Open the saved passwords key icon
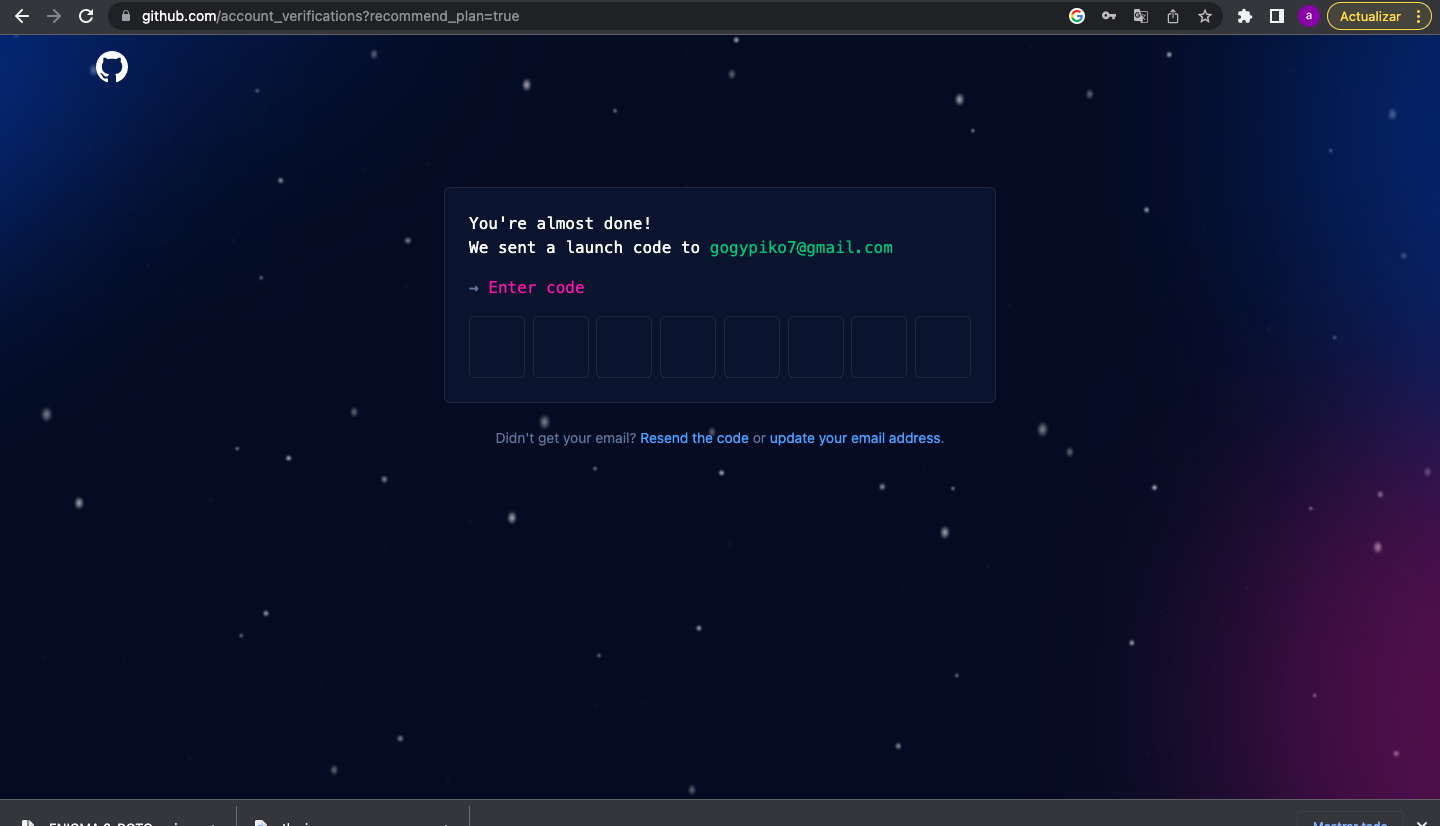1440x826 pixels. [x=1108, y=16]
